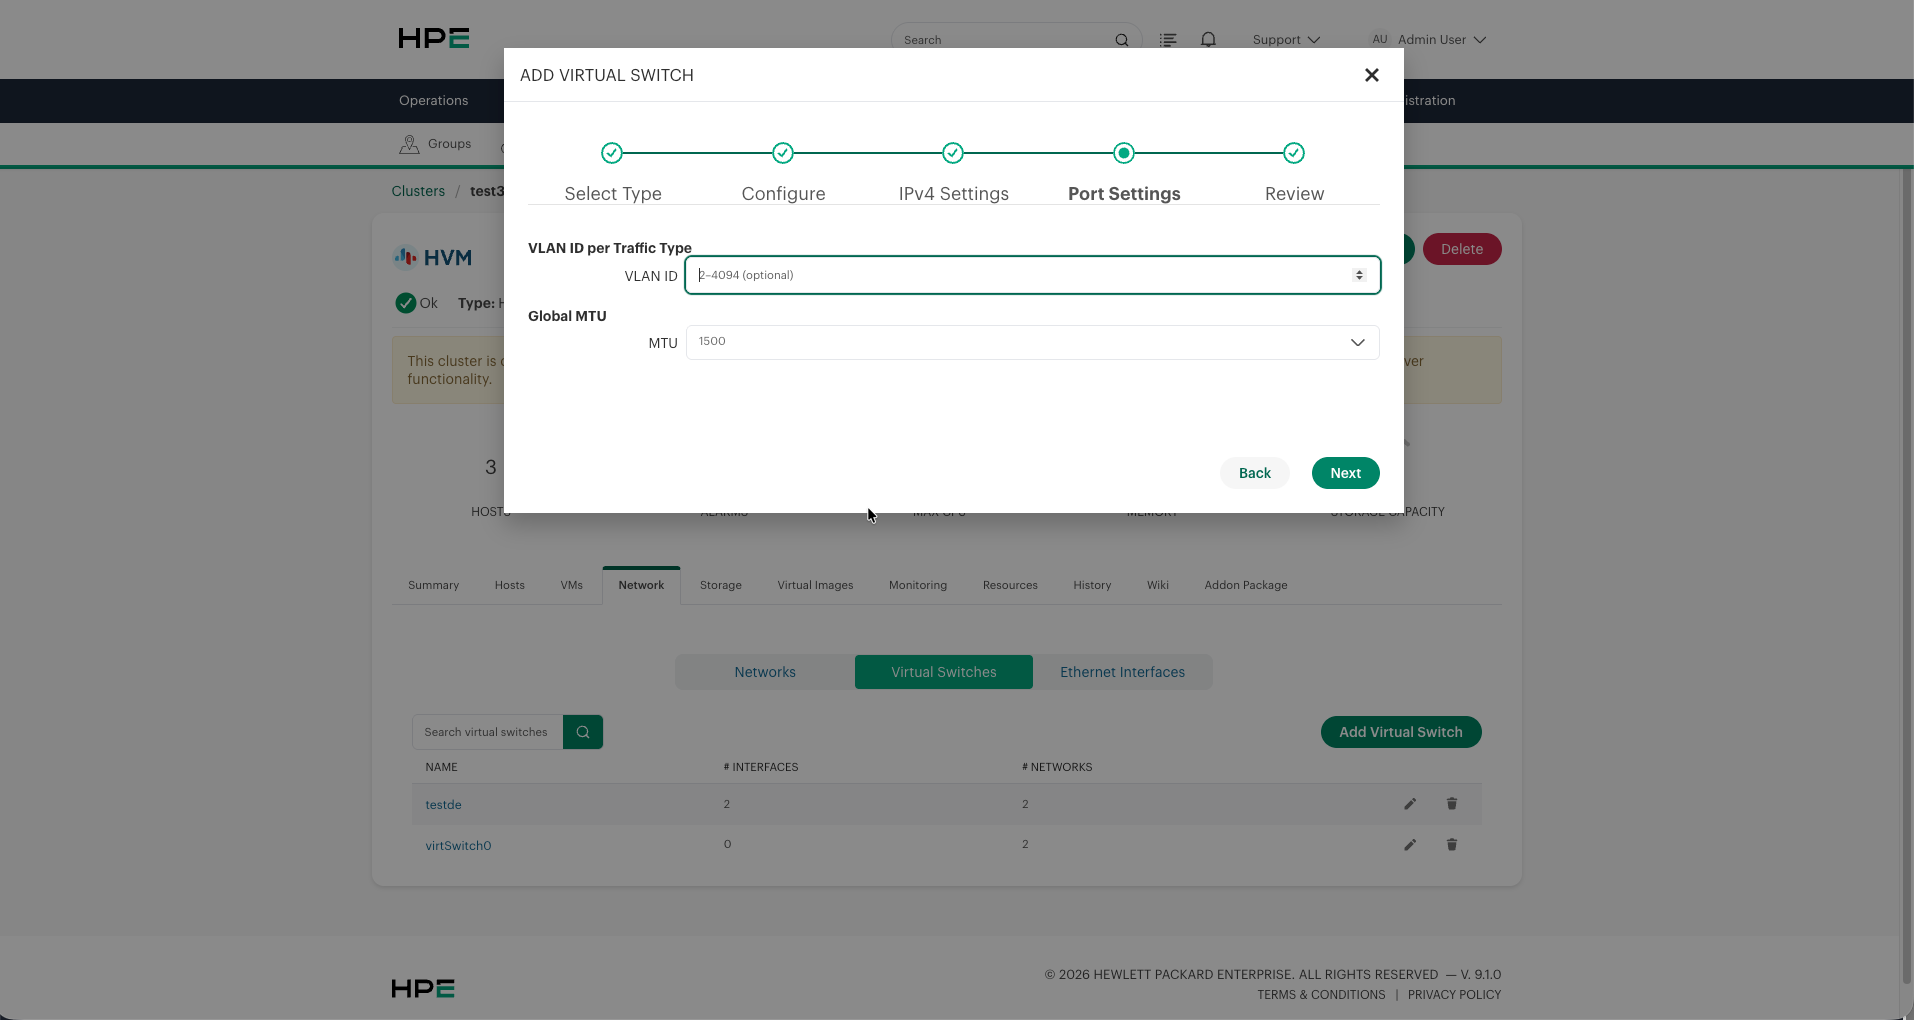Switch to the Hosts tab
This screenshot has height=1020, width=1914.
pyautogui.click(x=509, y=585)
